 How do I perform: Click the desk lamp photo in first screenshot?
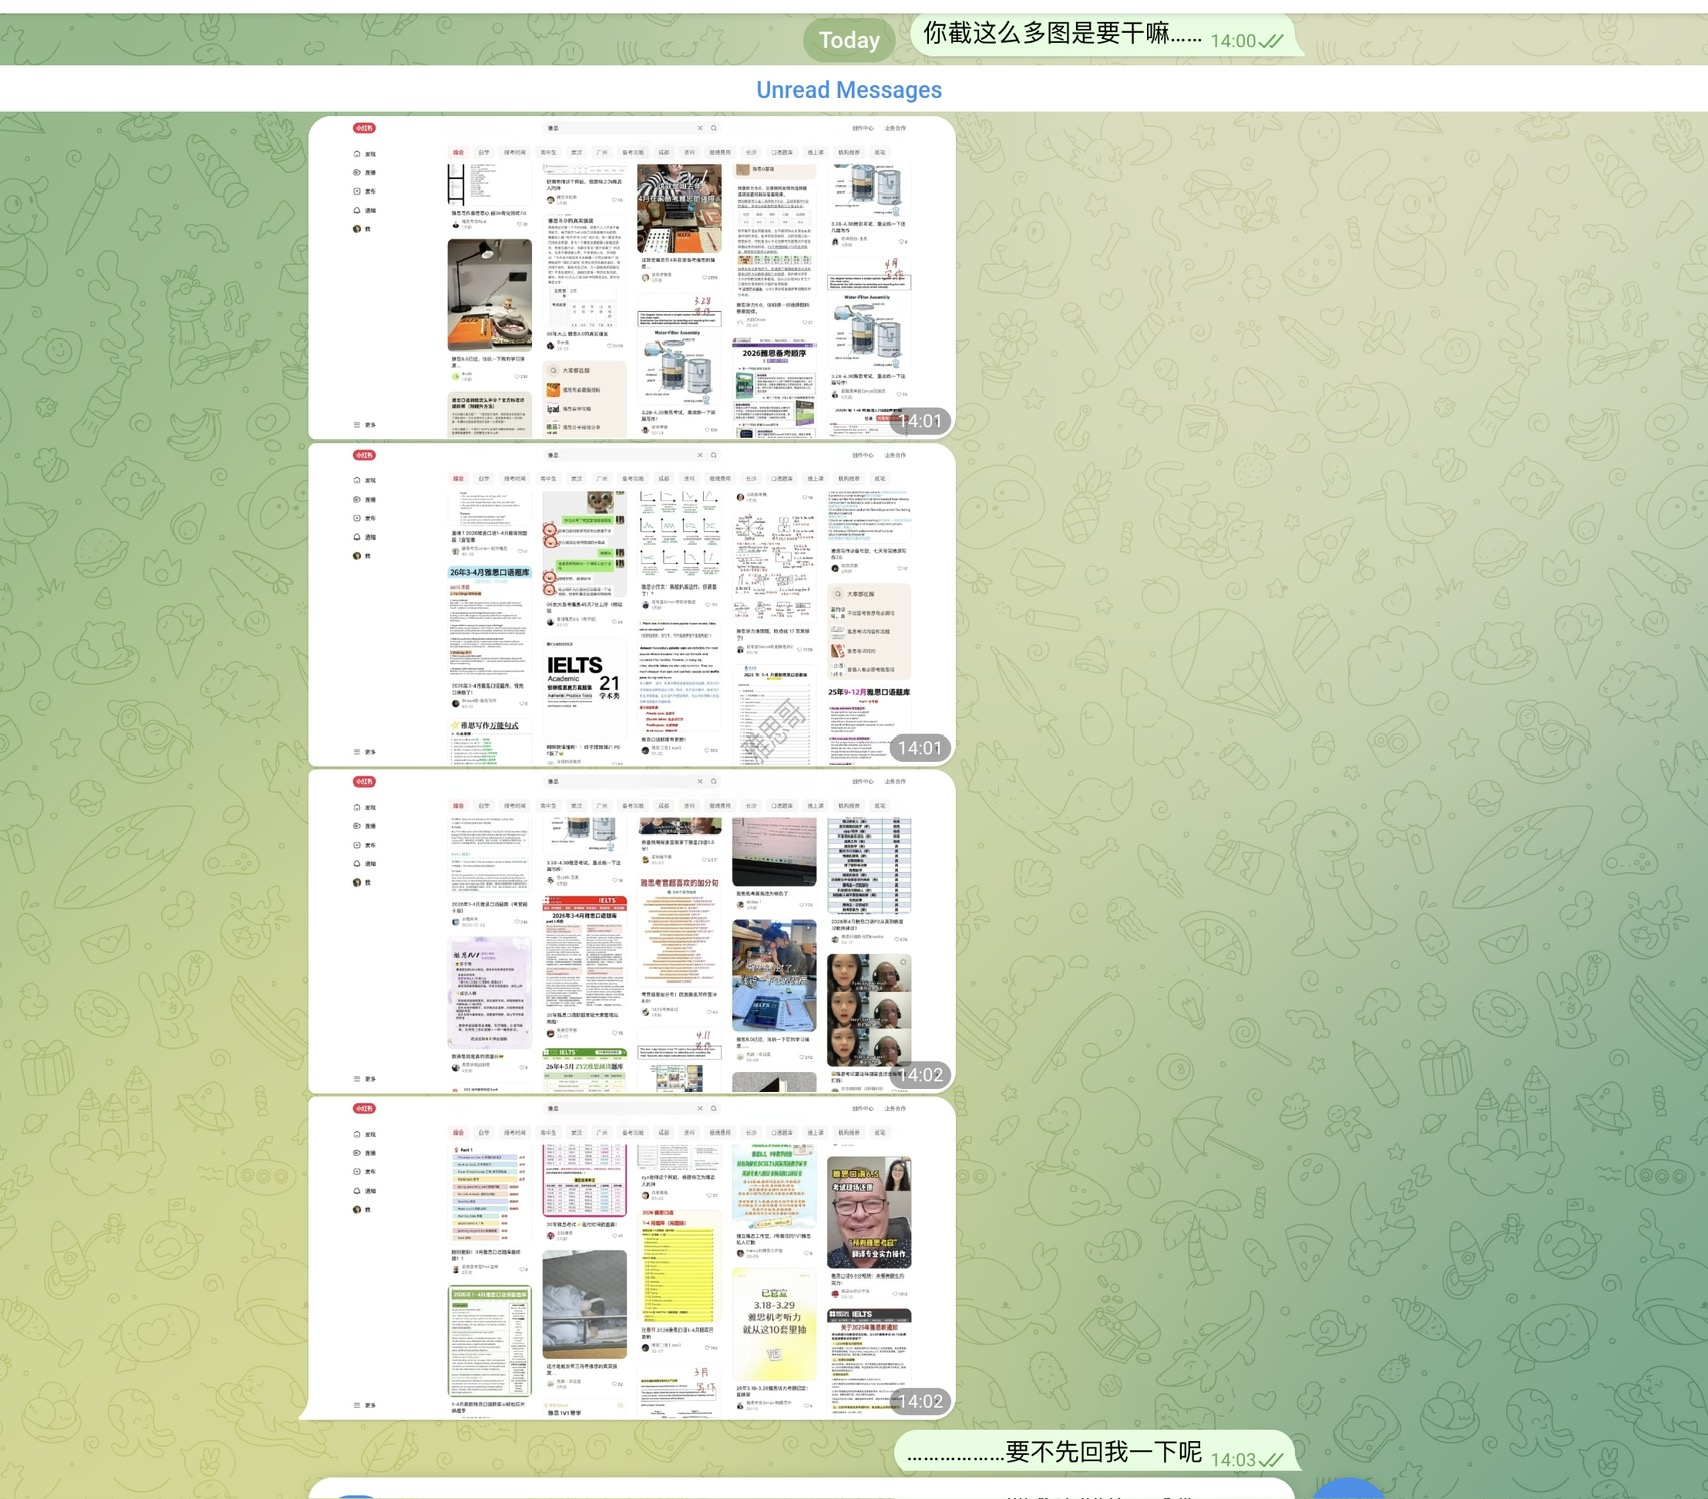489,294
